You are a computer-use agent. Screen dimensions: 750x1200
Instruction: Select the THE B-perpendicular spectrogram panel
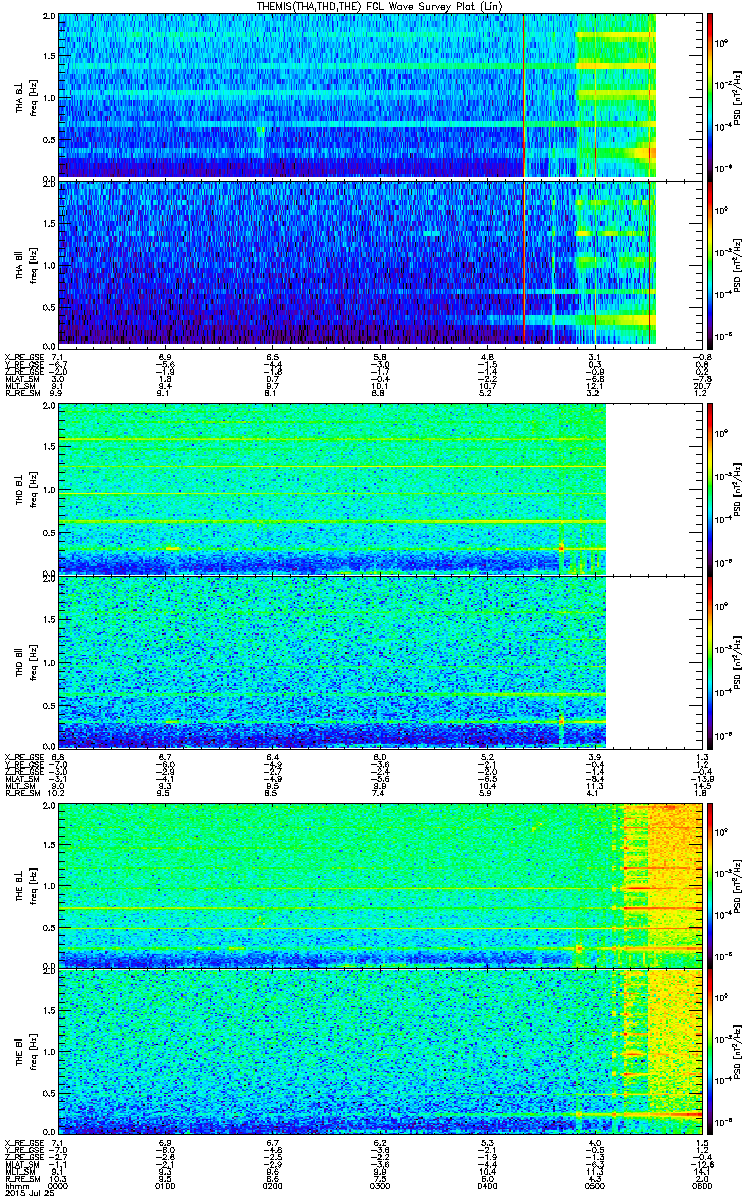(378, 885)
